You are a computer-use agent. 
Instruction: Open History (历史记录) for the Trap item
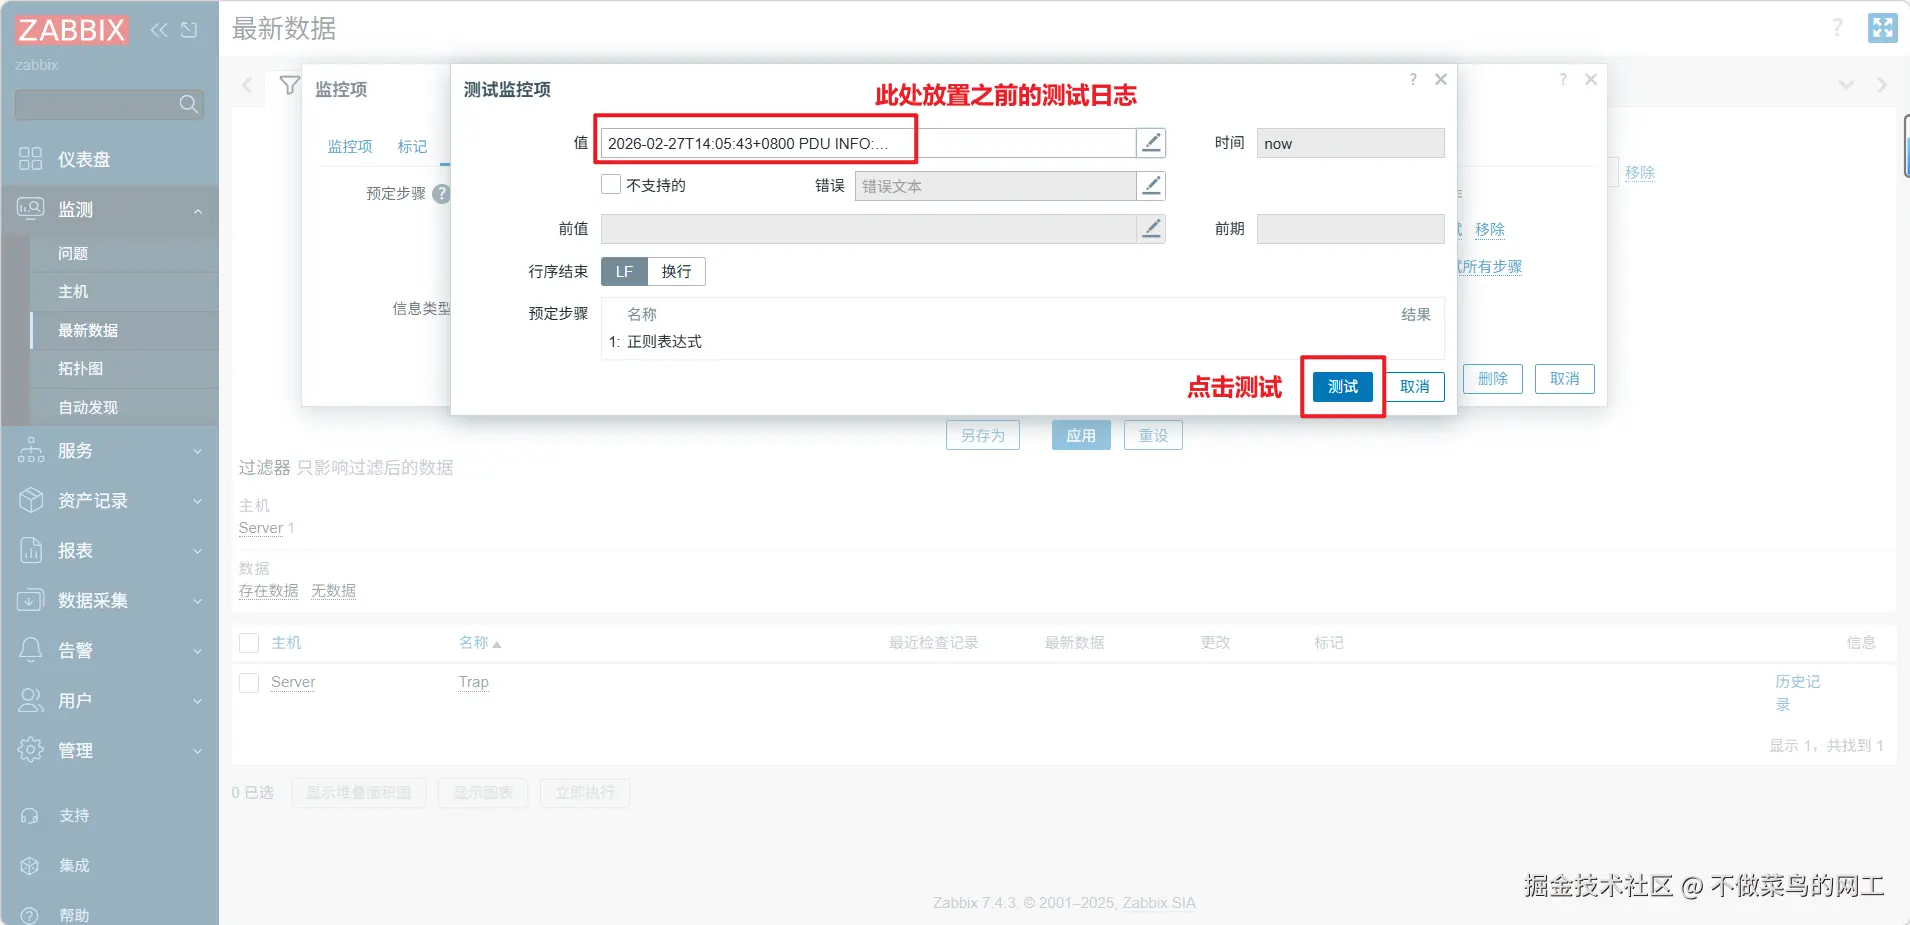pos(1797,693)
